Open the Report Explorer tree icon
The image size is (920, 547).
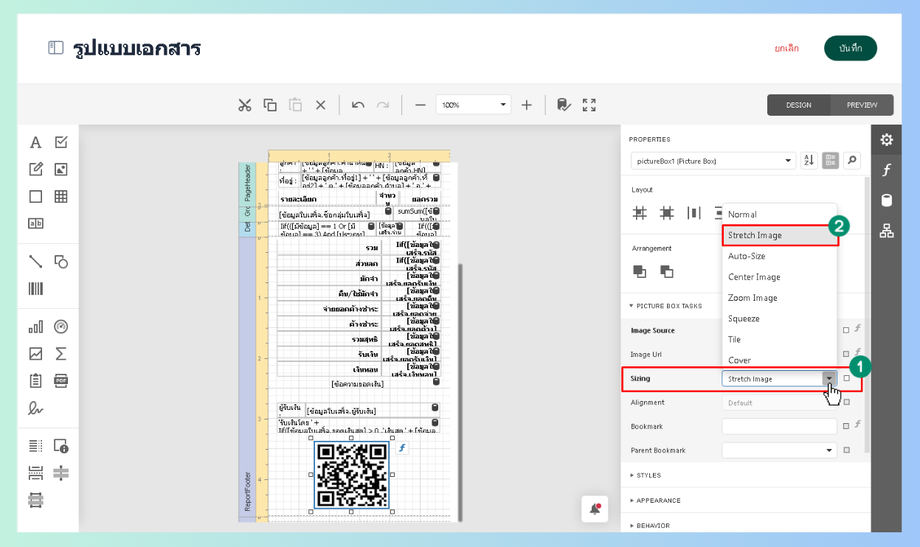[886, 231]
